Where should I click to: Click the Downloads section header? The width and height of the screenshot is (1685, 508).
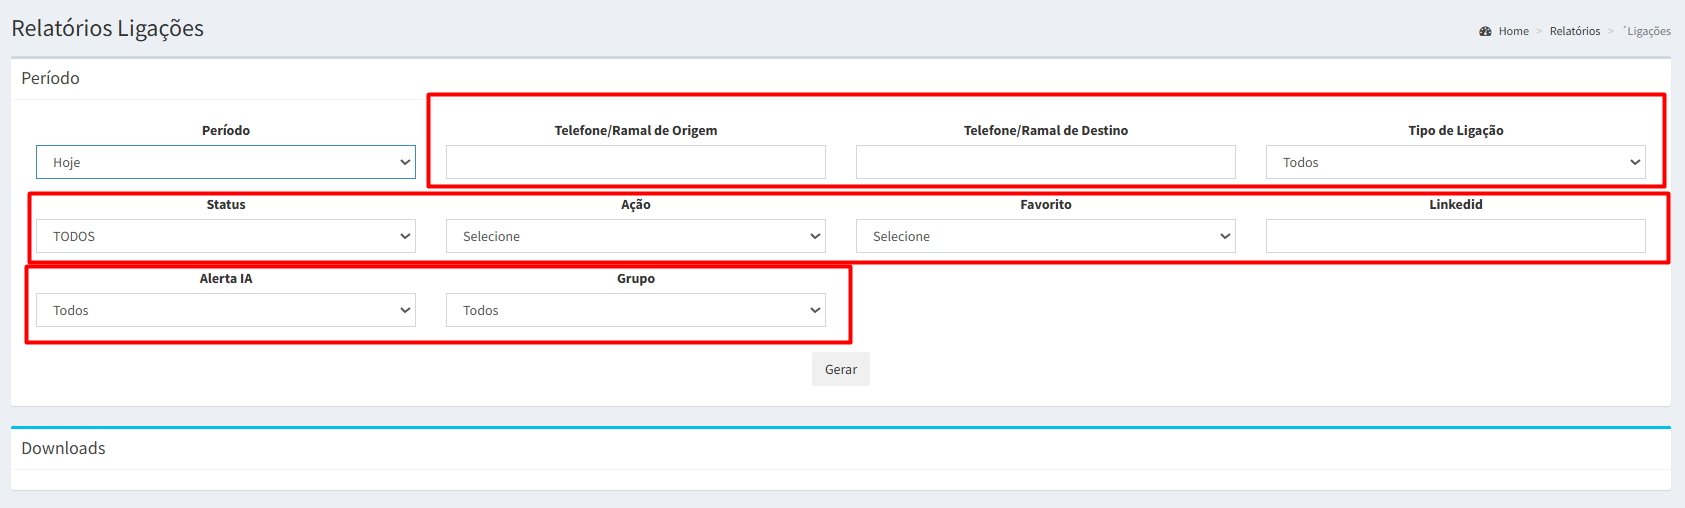pos(63,448)
